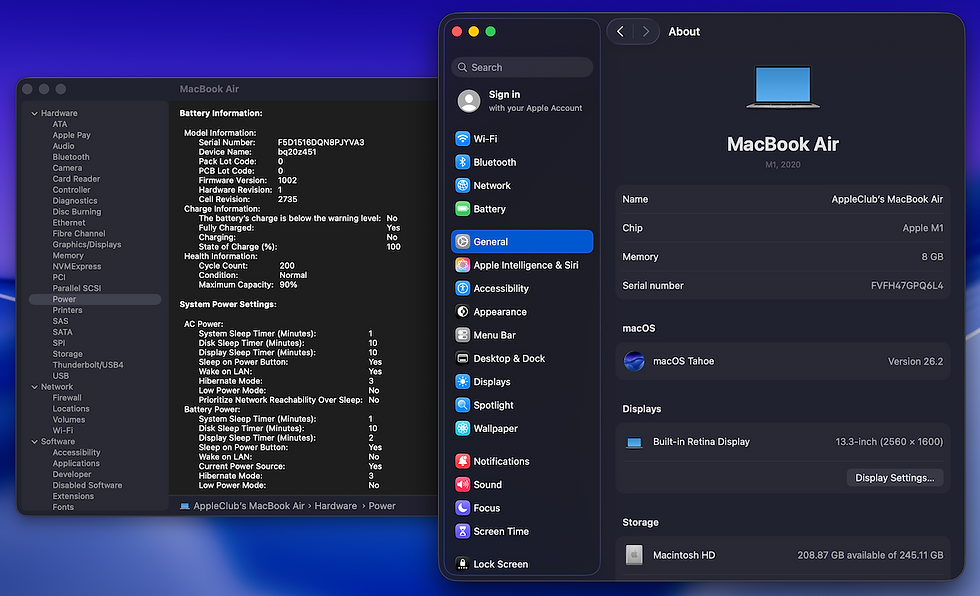This screenshot has height=596, width=980.
Task: Click the Version 26.2 text
Action: pos(916,361)
